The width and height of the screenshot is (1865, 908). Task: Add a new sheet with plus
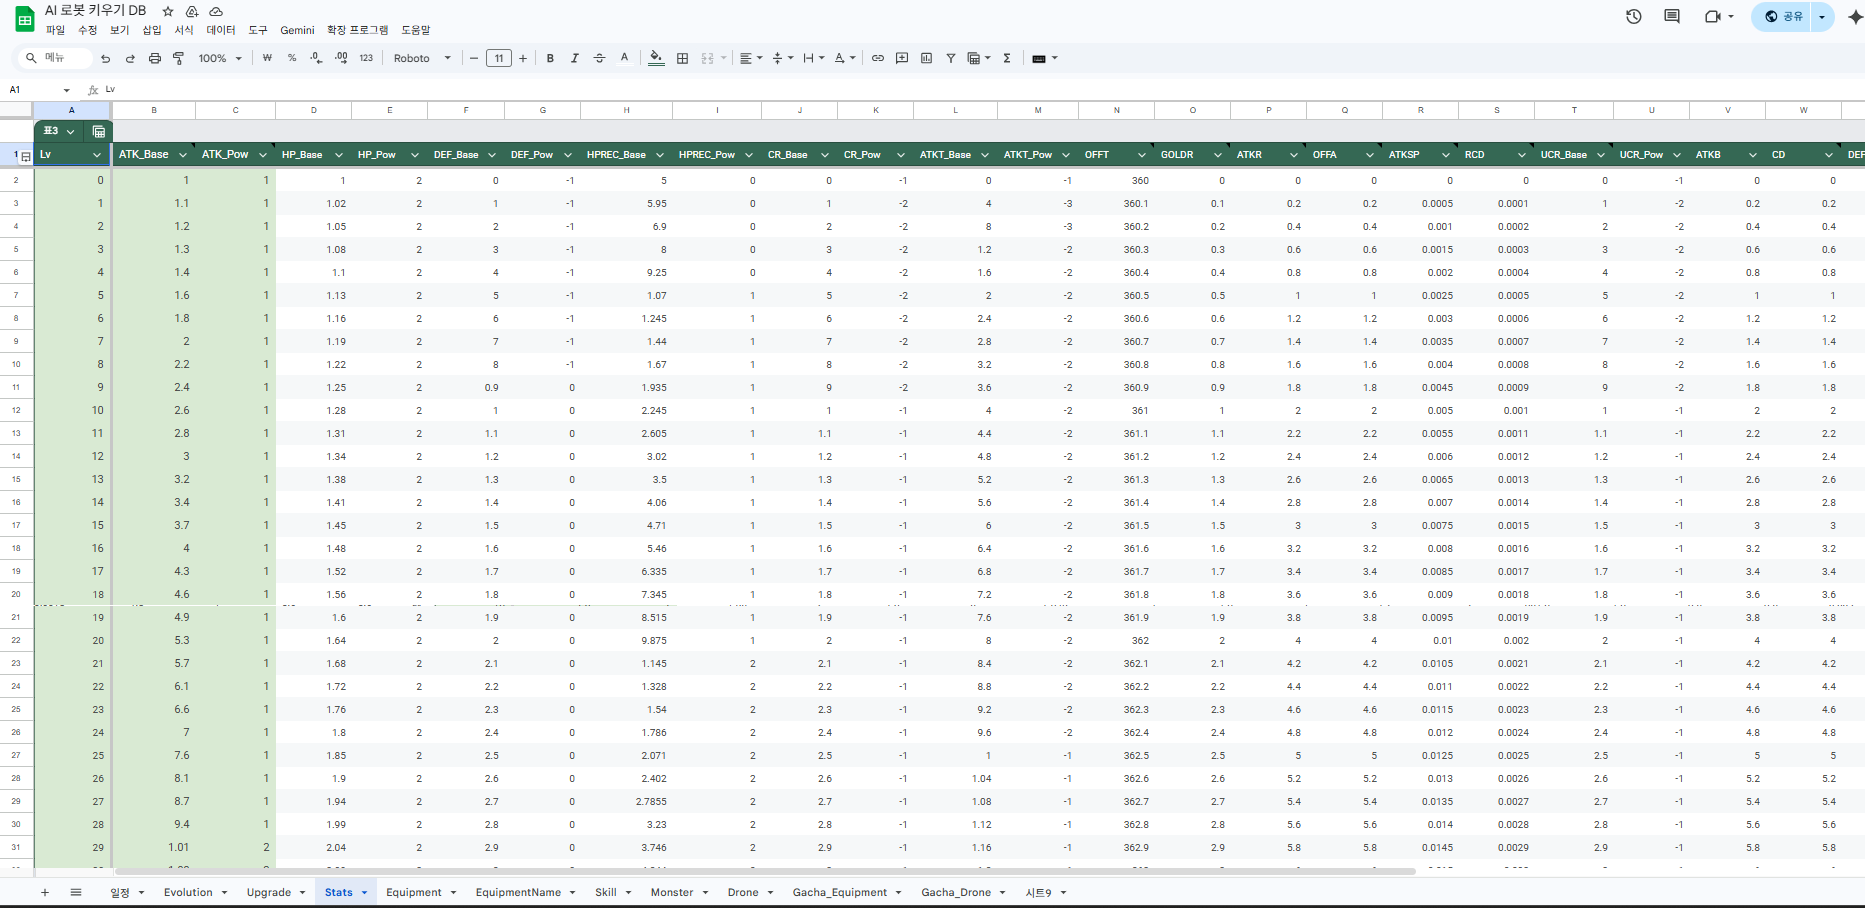tap(45, 892)
